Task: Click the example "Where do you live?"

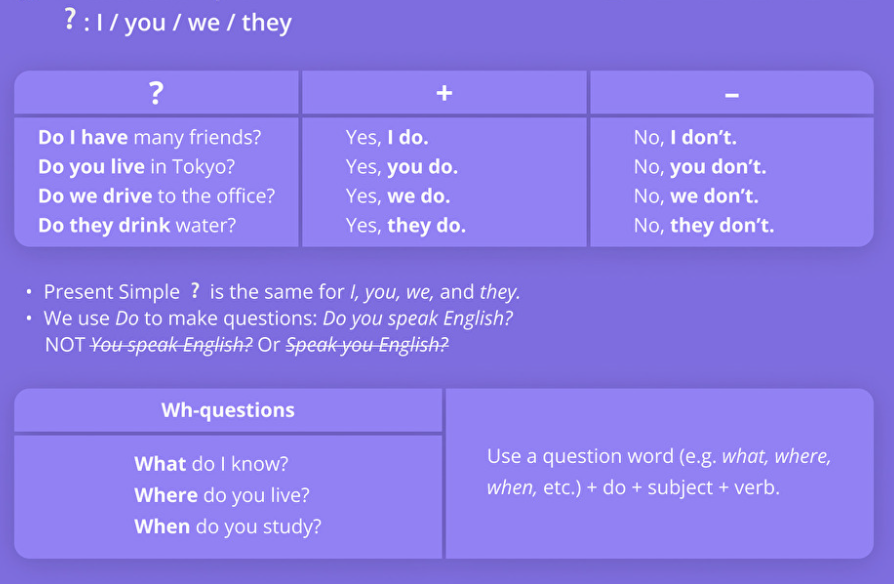Action: [222, 495]
